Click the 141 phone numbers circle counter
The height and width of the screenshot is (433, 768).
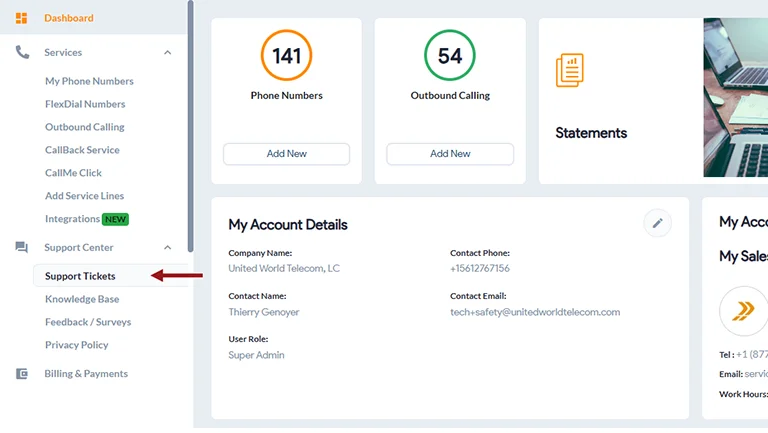286,56
